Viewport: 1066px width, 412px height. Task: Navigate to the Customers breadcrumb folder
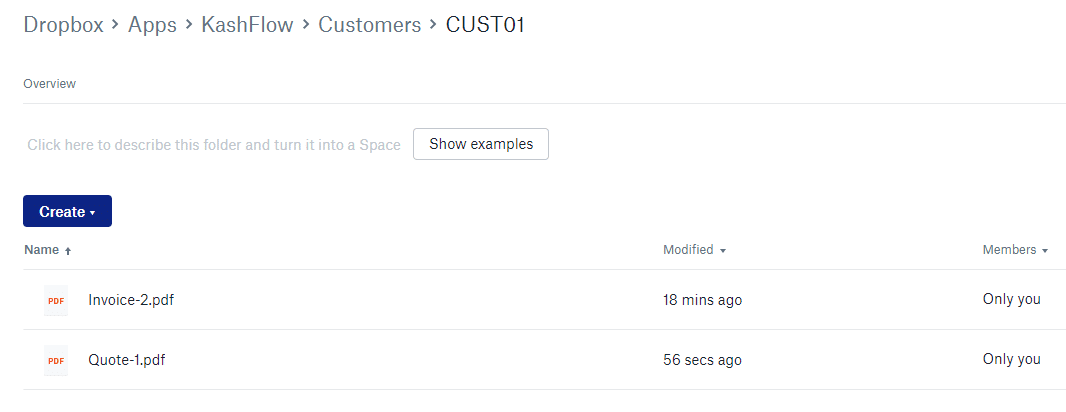369,25
